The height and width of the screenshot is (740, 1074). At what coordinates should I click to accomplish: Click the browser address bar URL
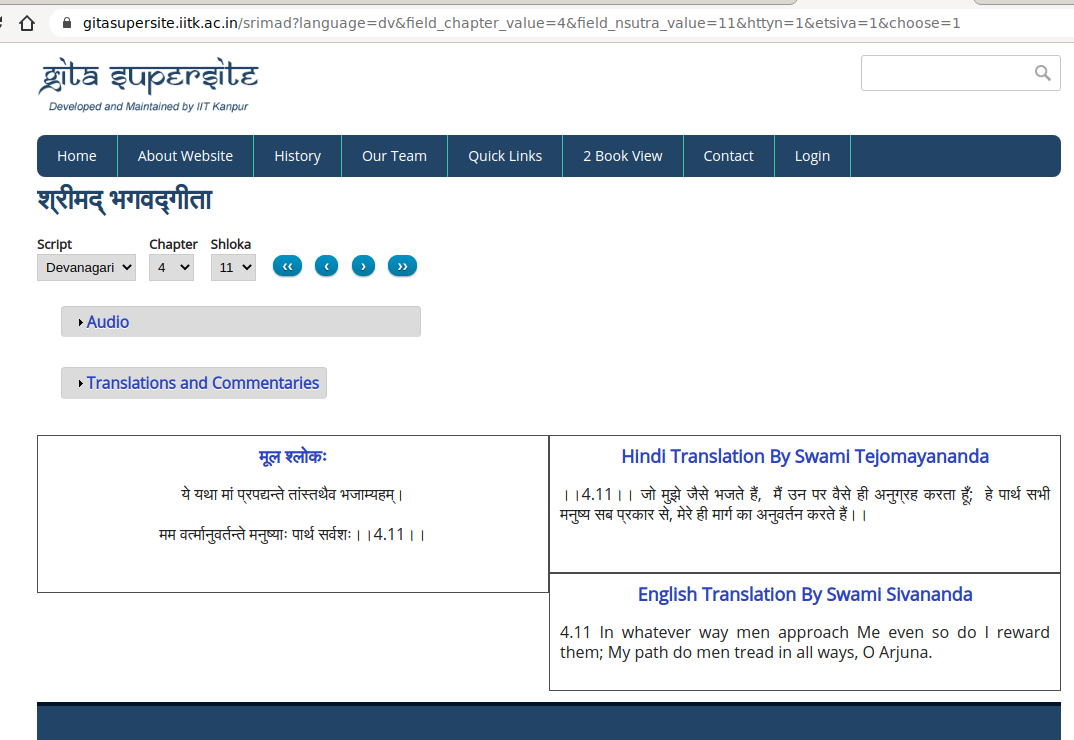(521, 23)
